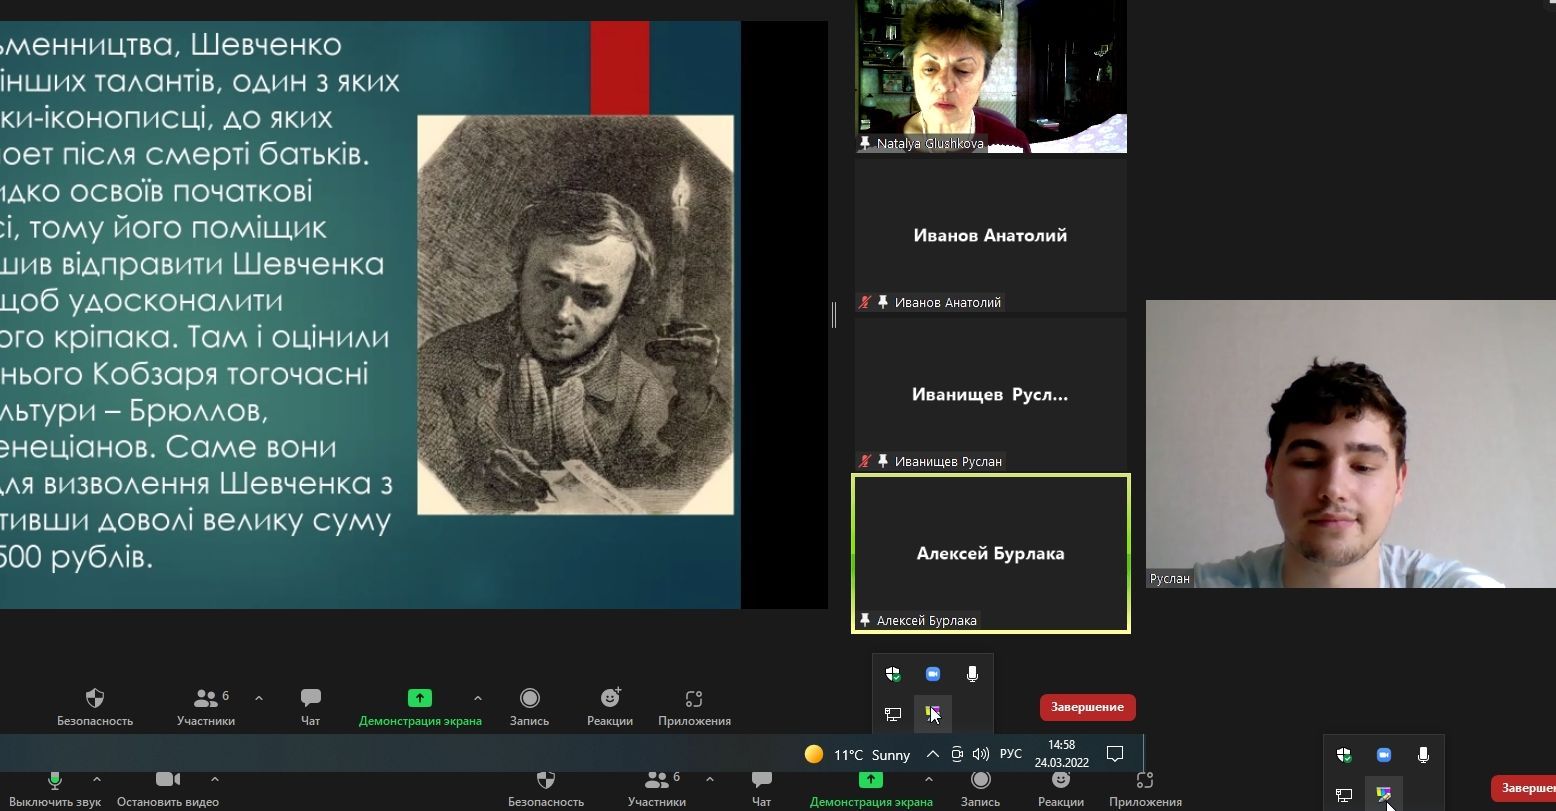1556x811 pixels.
Task: Click pin icon next to Иванищев Руслан label
Action: (x=883, y=461)
